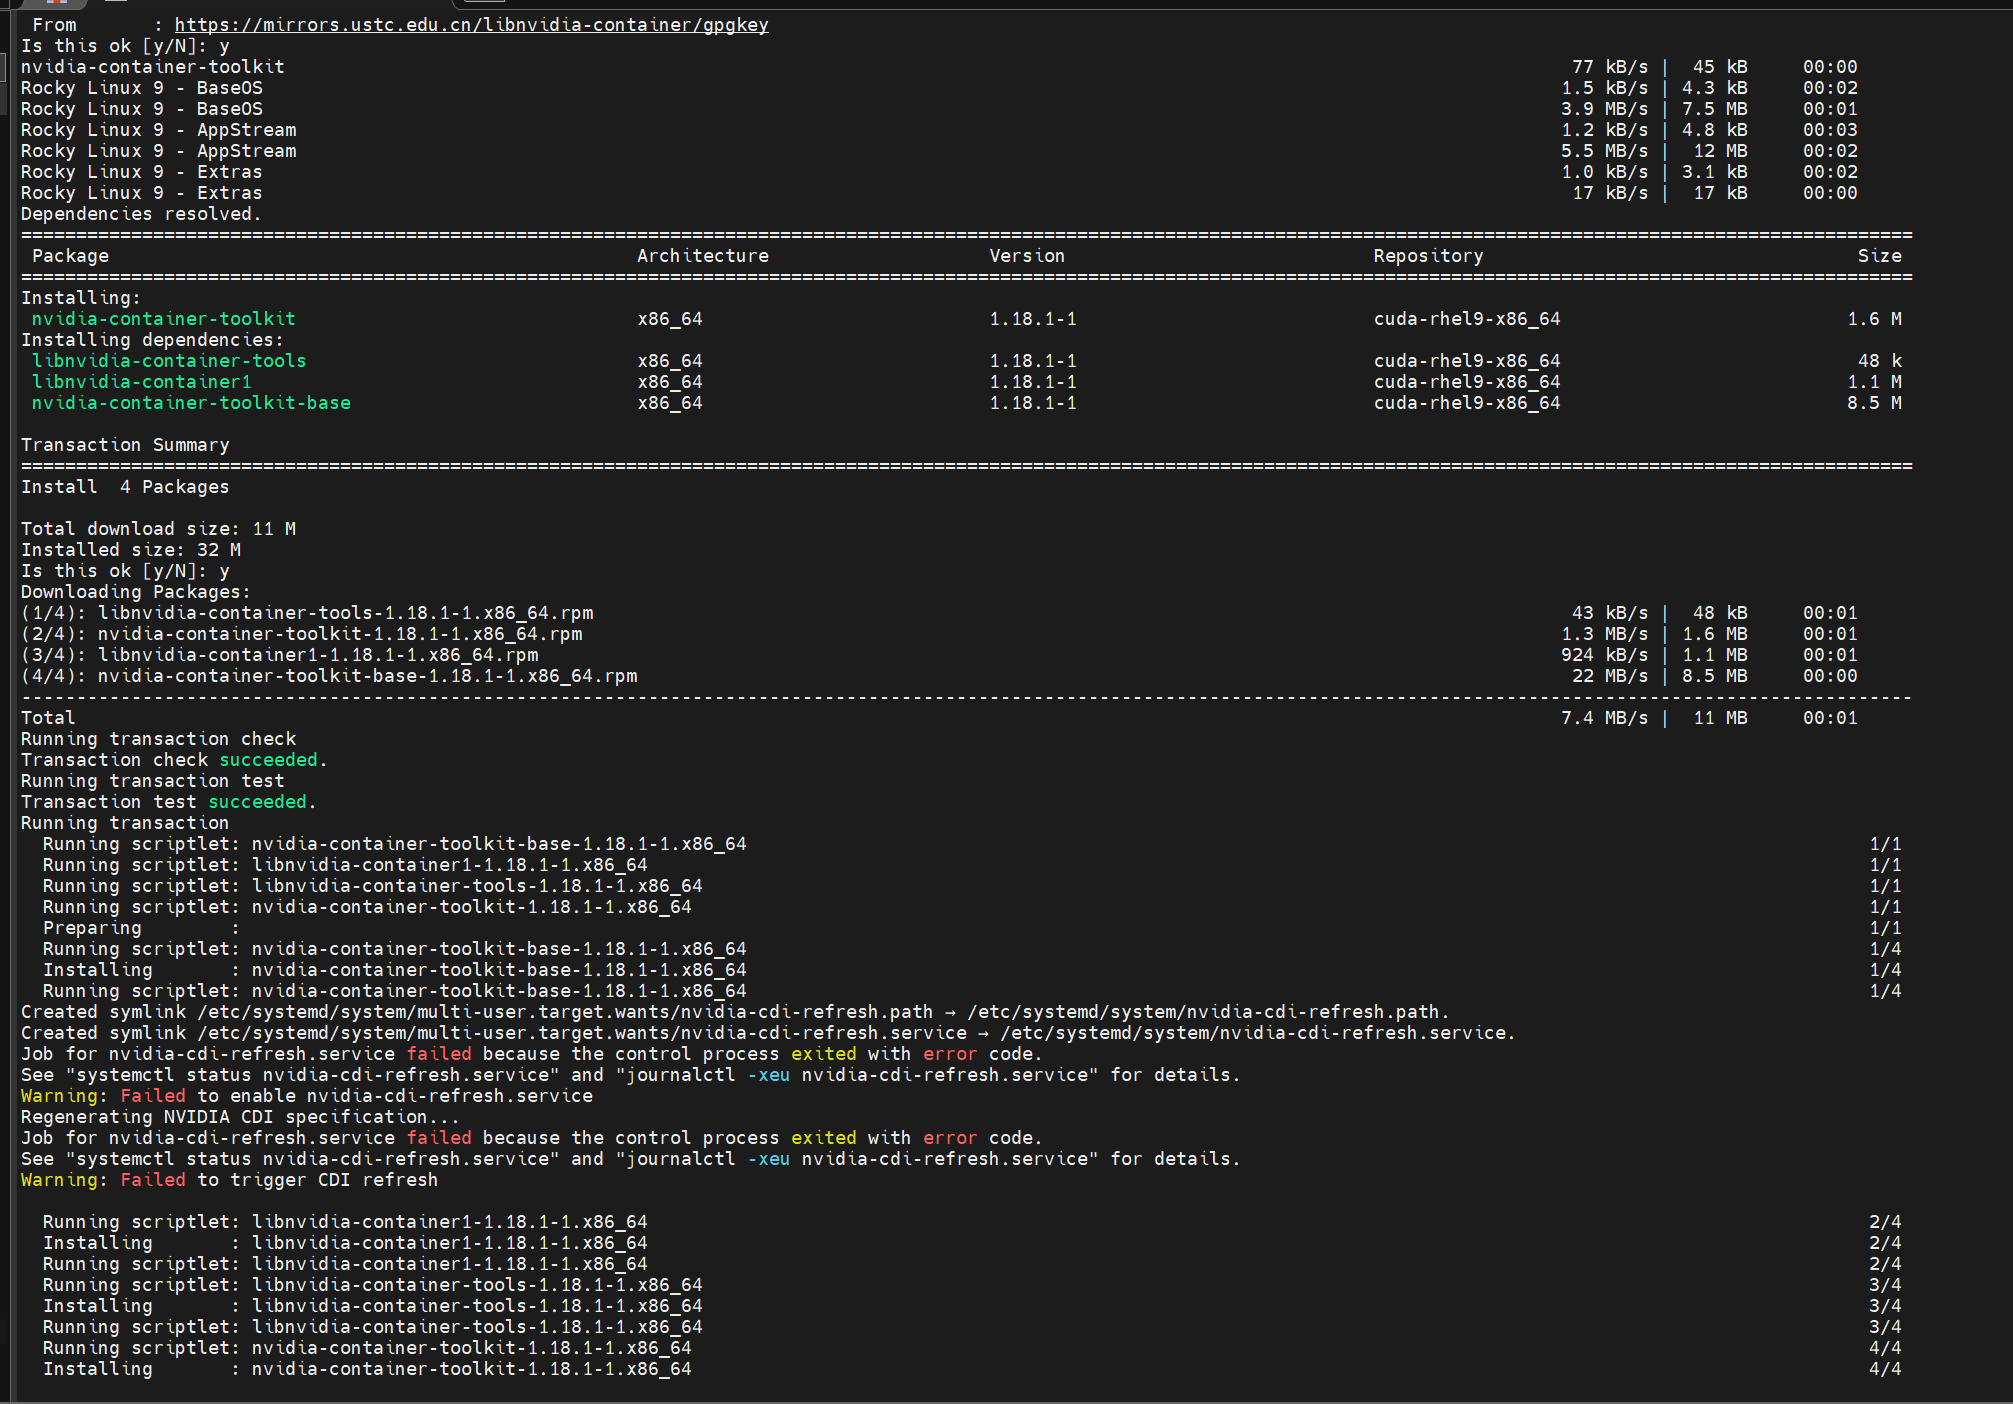
Task: Click the Package column header
Action: (70, 256)
